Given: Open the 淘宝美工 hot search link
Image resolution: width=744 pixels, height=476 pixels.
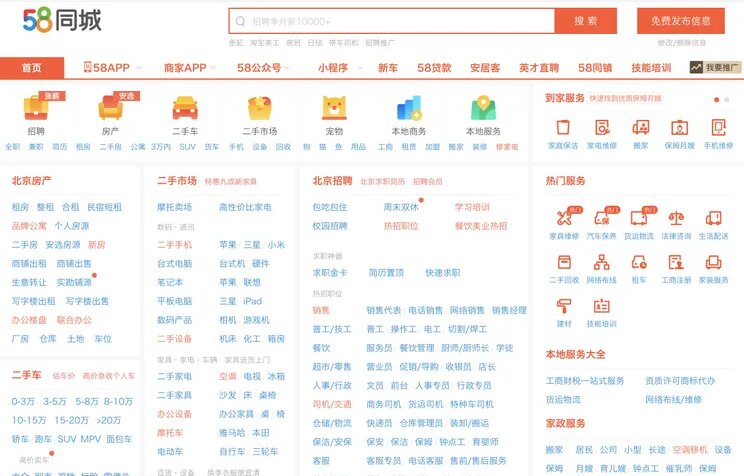Looking at the screenshot, I should [265, 43].
